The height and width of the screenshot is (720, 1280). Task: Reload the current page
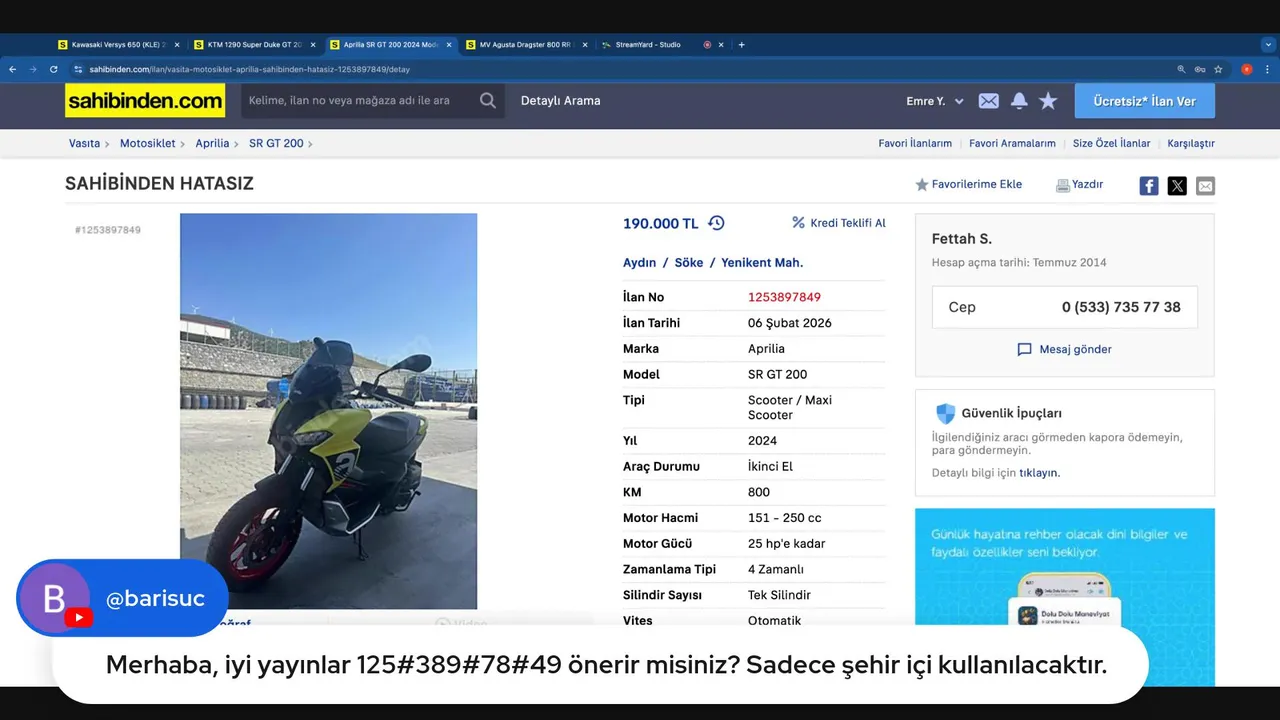[54, 69]
